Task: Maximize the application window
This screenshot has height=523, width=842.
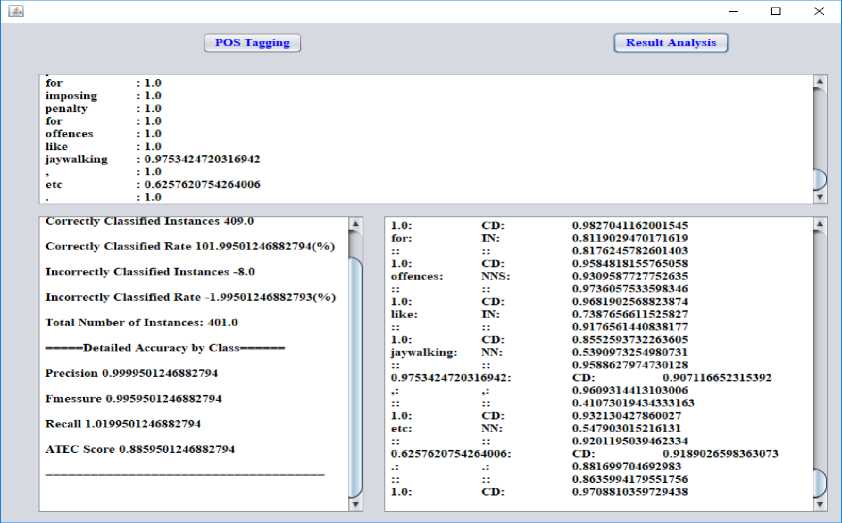Action: coord(775,11)
